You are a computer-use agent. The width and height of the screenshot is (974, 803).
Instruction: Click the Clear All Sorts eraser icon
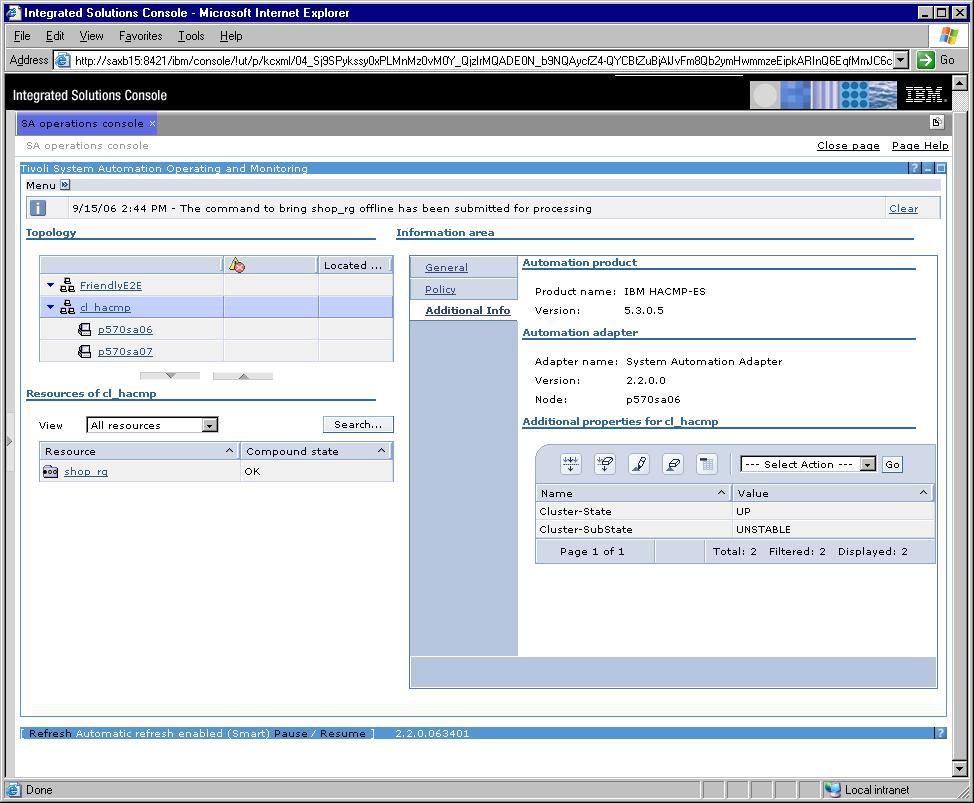673,464
